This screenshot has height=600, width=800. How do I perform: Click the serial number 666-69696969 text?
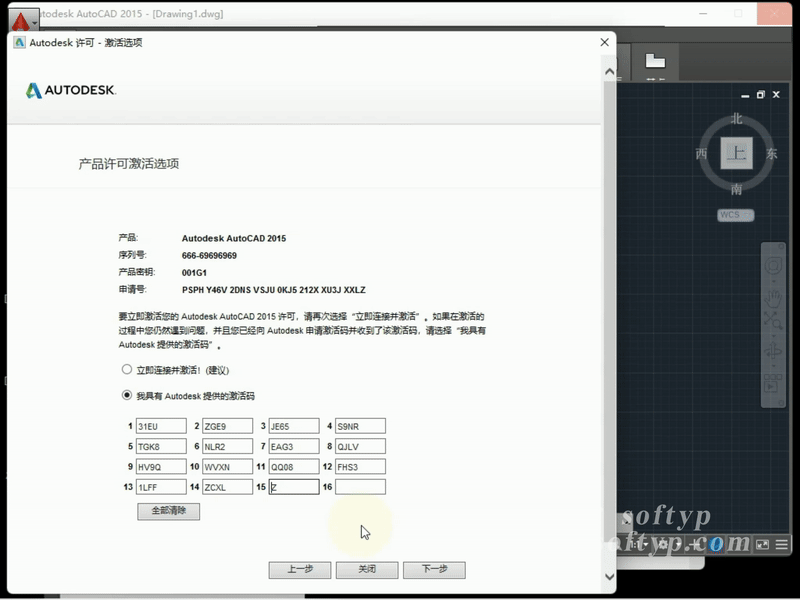click(209, 256)
